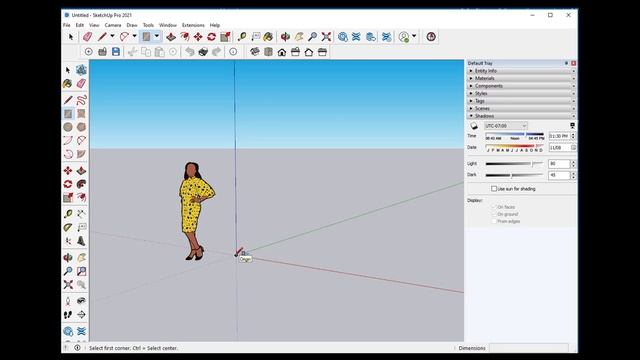Expand the Components panel
The image size is (640, 360).
click(x=521, y=86)
